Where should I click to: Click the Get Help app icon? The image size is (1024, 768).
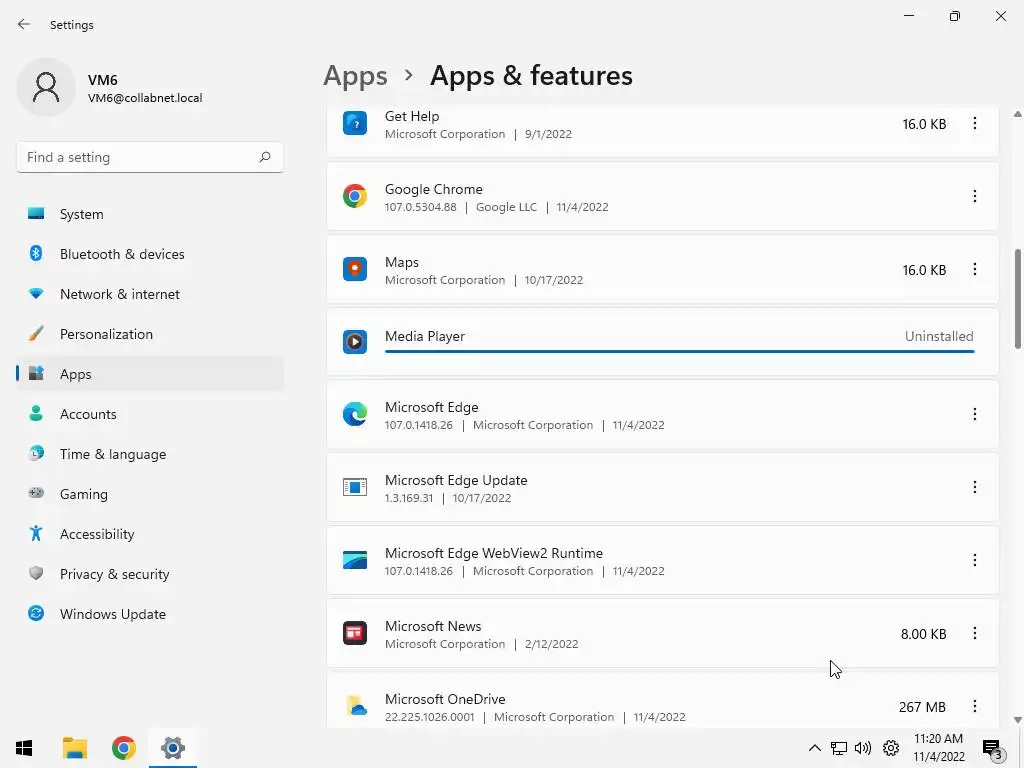[x=355, y=123]
